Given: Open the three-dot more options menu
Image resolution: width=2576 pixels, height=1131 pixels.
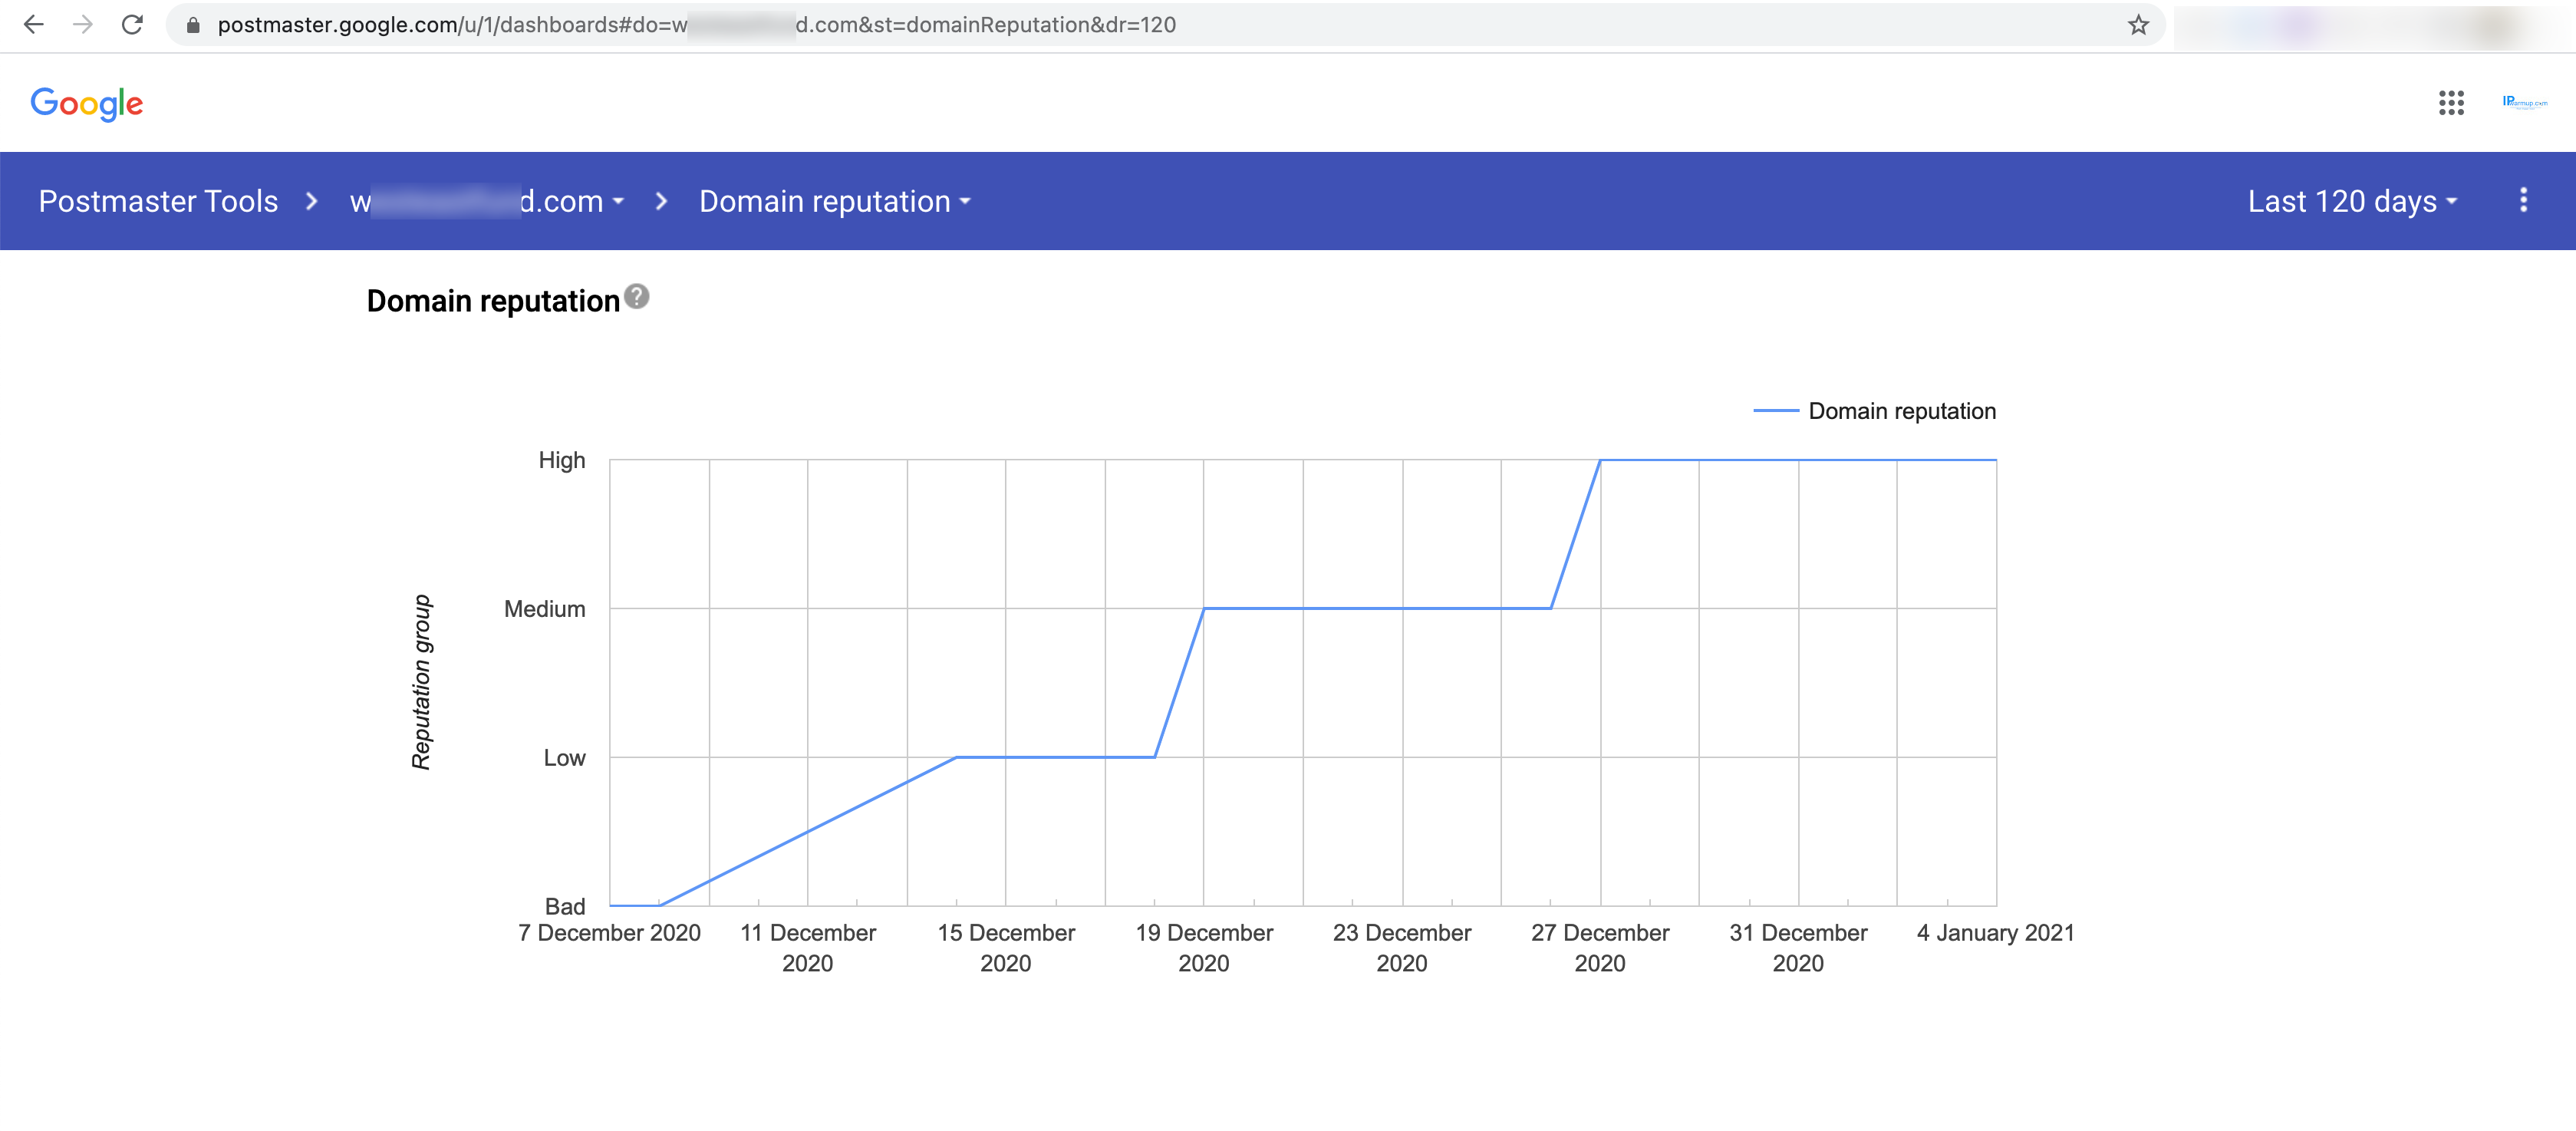Looking at the screenshot, I should pos(2523,200).
